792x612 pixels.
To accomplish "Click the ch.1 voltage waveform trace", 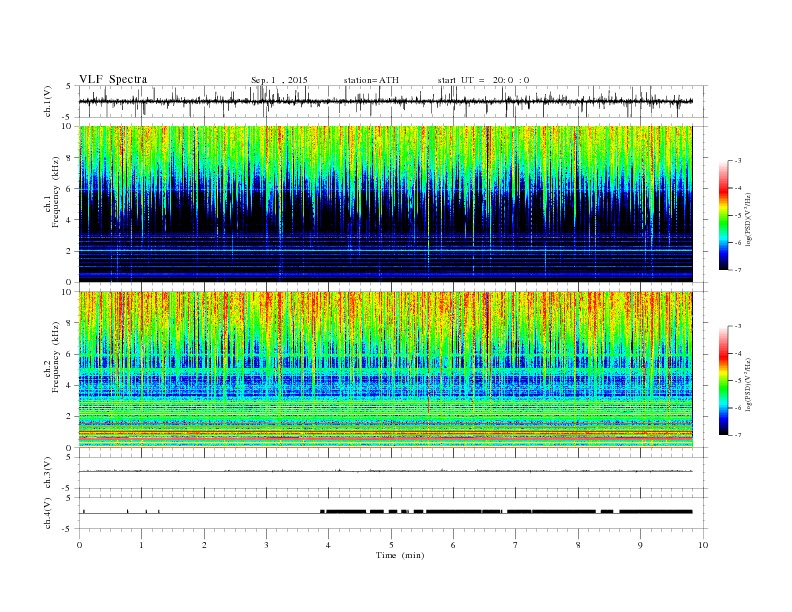I will (385, 101).
